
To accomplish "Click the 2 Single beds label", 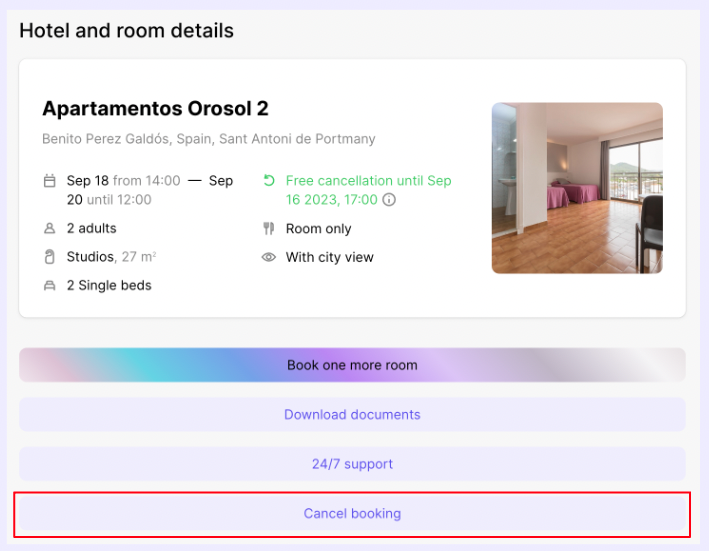I will (109, 285).
